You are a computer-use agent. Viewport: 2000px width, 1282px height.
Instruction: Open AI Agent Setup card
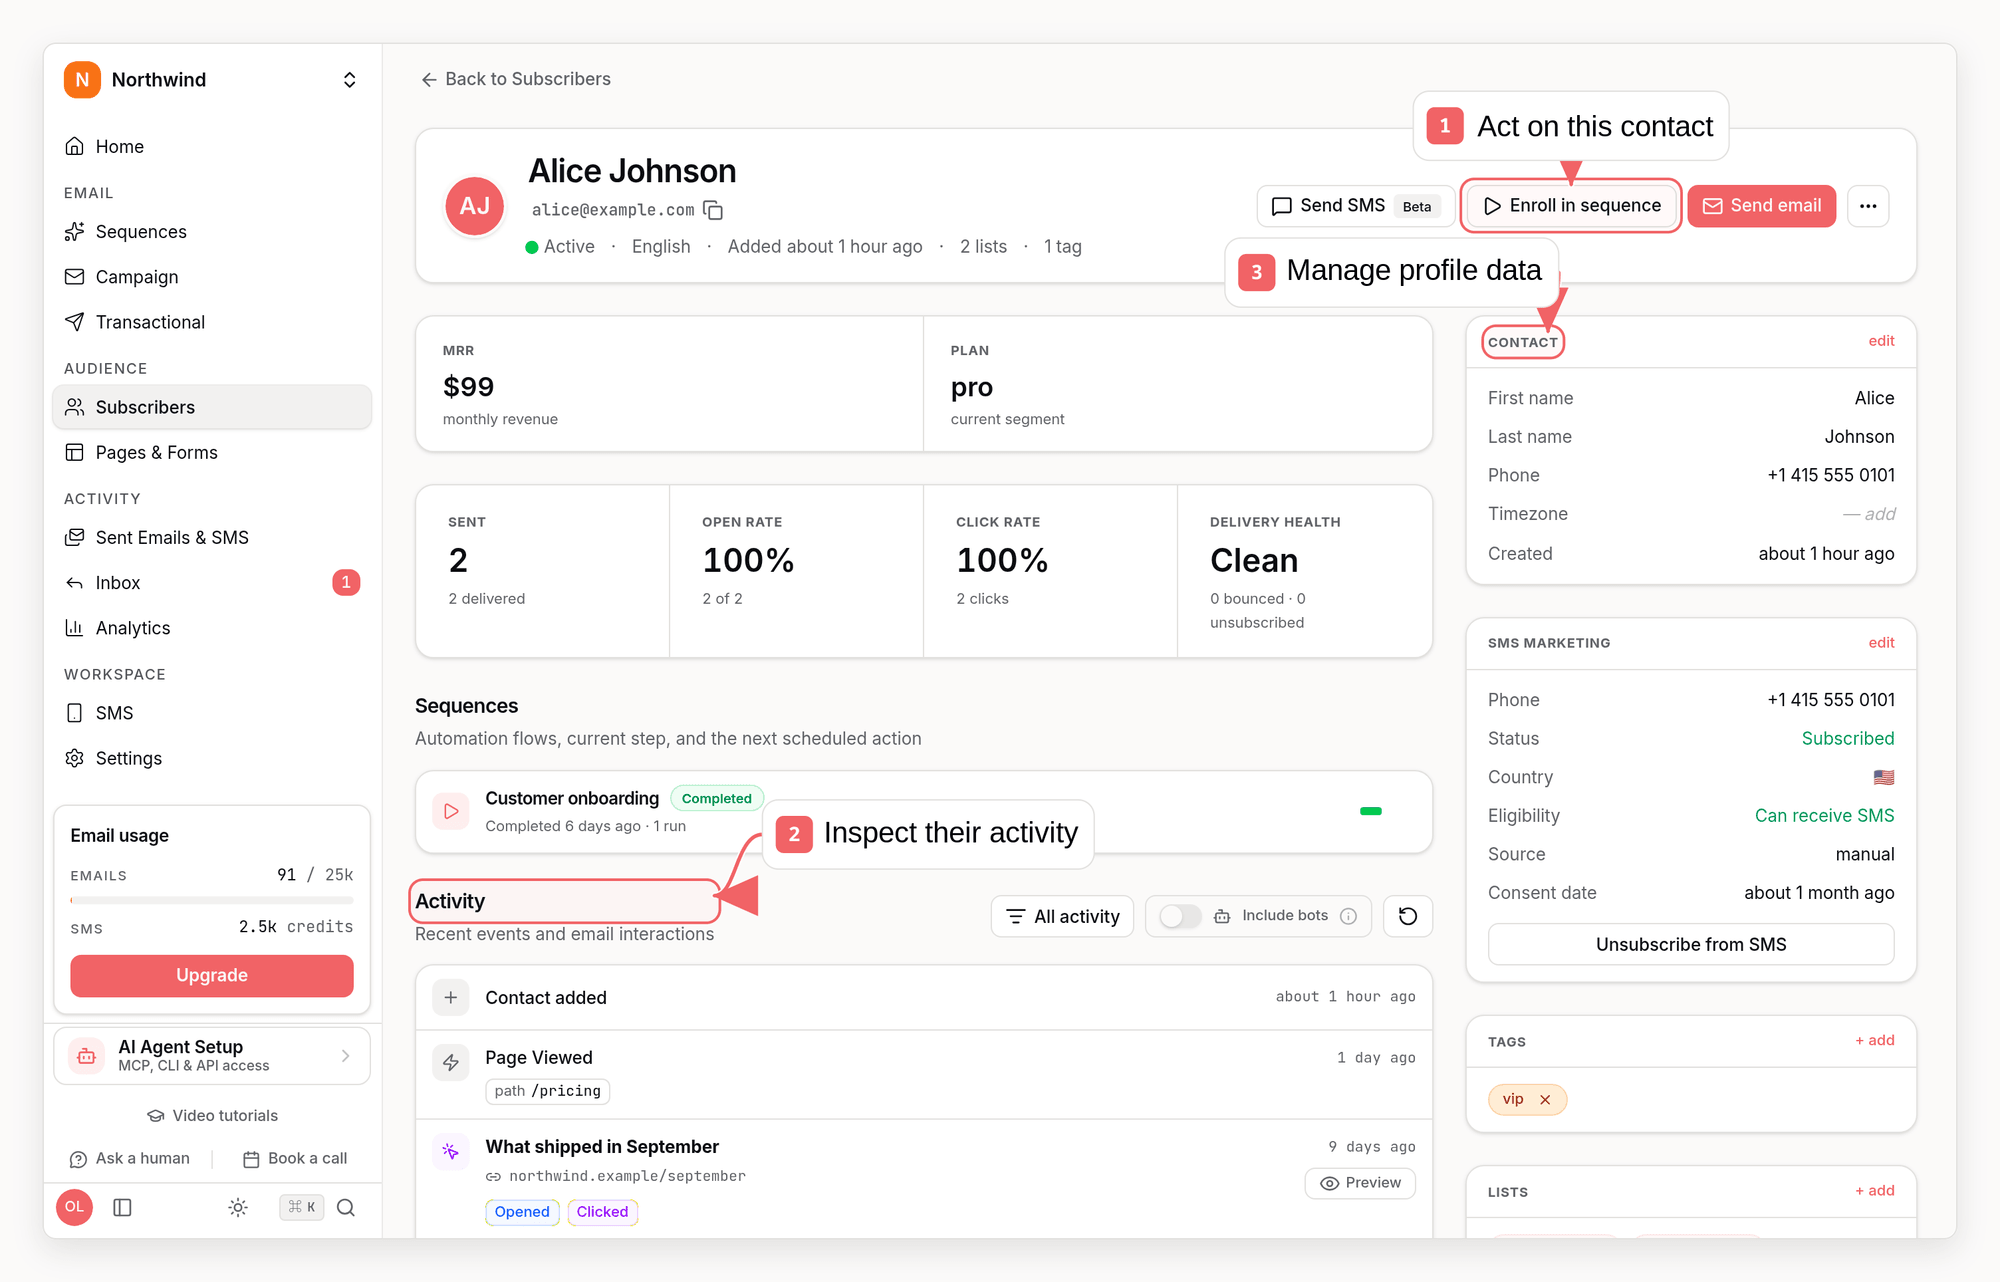coord(212,1056)
